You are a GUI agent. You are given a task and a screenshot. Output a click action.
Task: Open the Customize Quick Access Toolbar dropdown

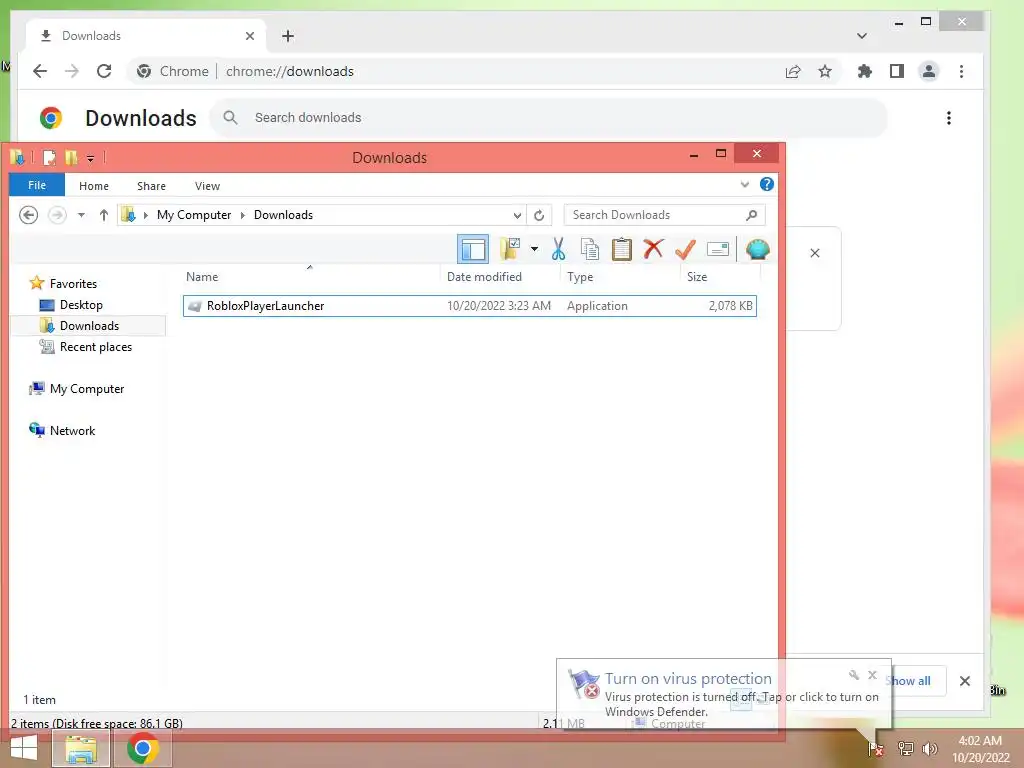click(x=90, y=158)
